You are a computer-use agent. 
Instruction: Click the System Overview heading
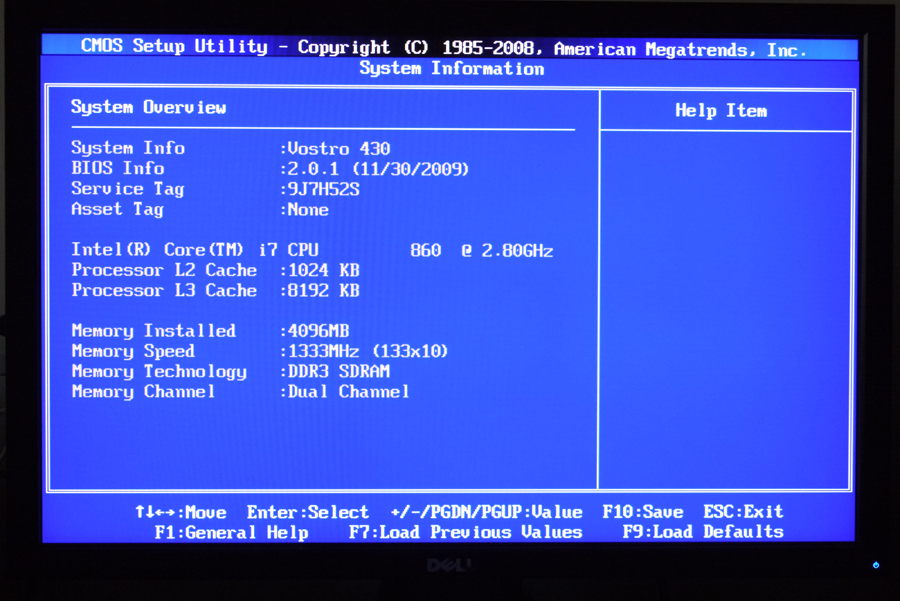pos(149,108)
